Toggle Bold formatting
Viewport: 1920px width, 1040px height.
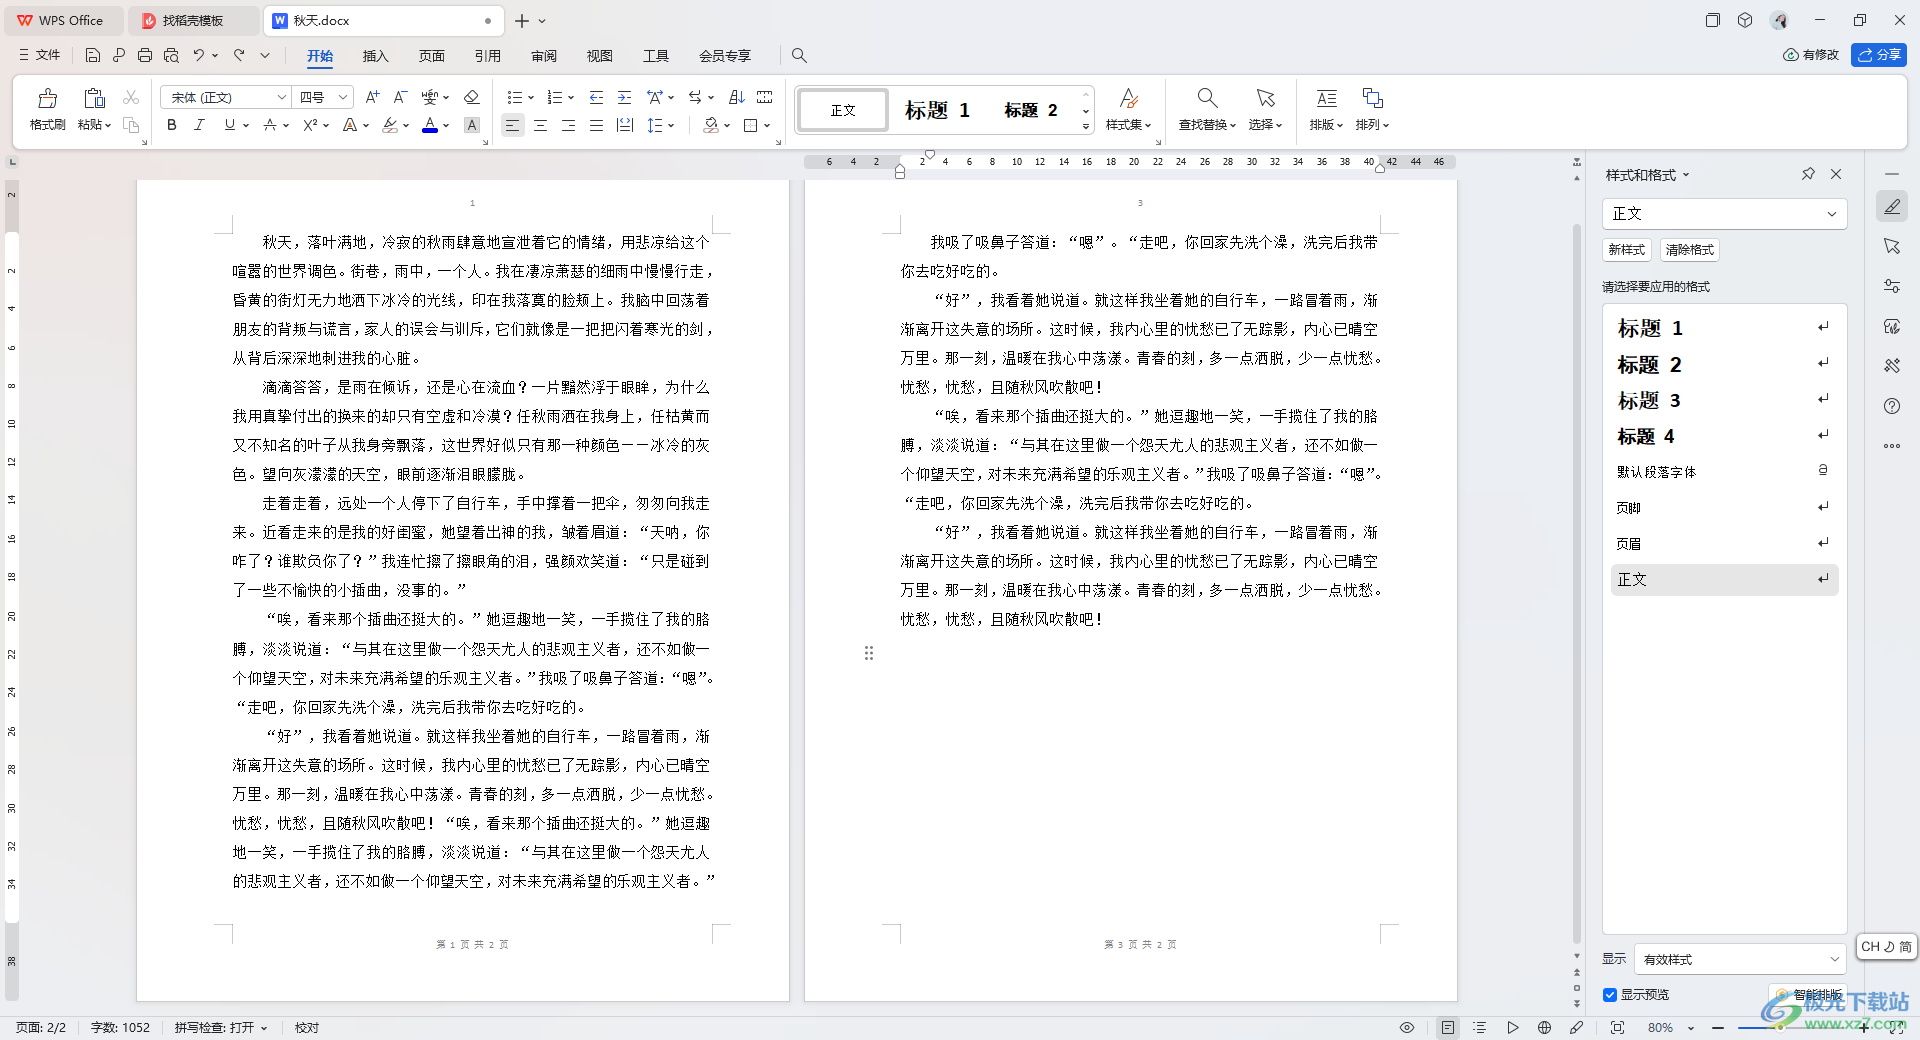coord(172,125)
